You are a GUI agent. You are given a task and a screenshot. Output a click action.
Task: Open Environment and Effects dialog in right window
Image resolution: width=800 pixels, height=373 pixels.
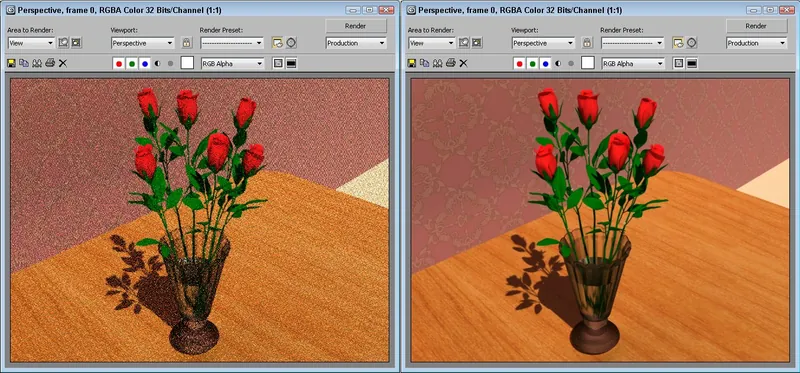(691, 43)
